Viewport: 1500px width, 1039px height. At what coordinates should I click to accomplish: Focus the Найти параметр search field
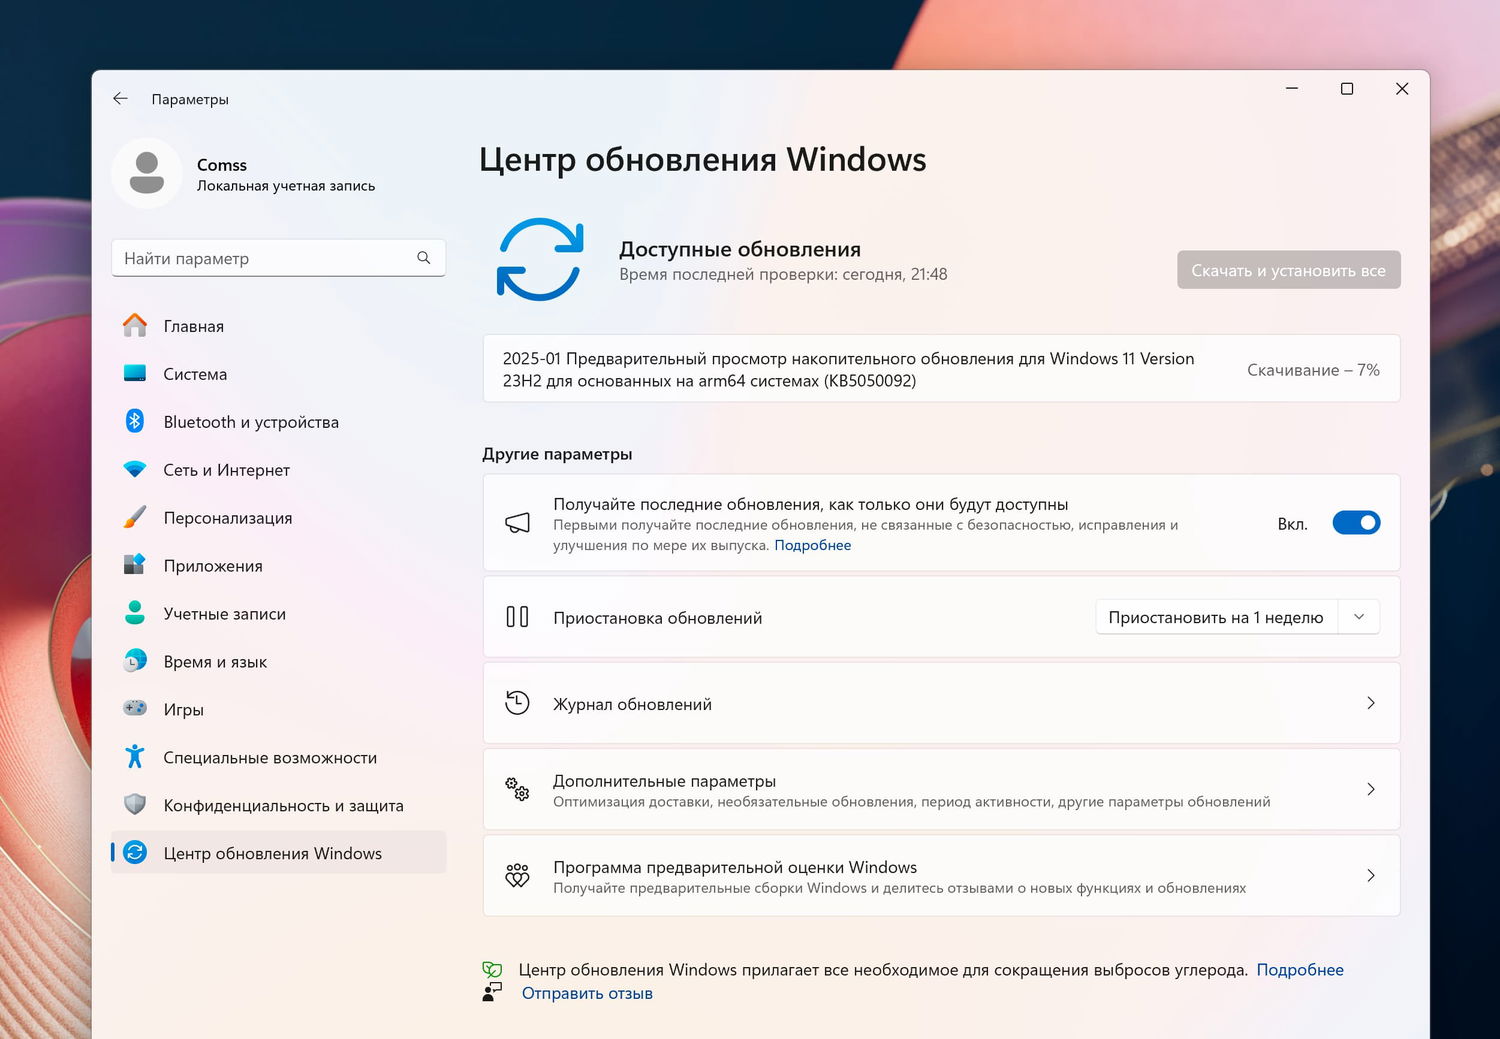coord(278,258)
